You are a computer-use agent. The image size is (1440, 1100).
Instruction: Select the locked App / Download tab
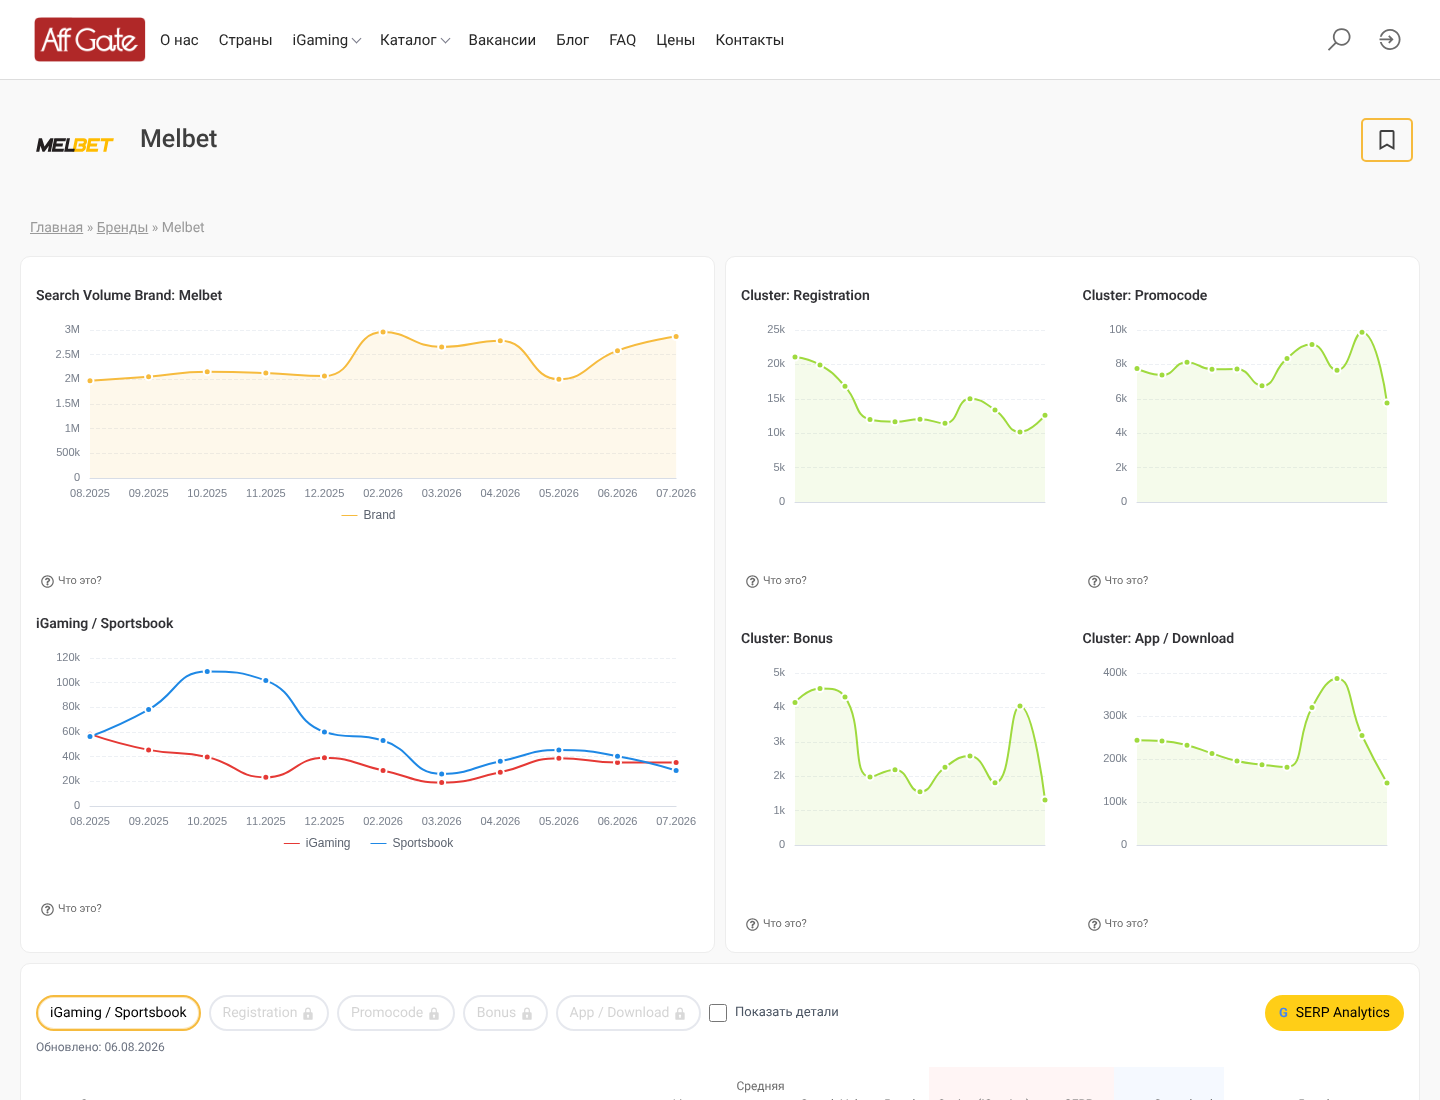(x=628, y=1013)
